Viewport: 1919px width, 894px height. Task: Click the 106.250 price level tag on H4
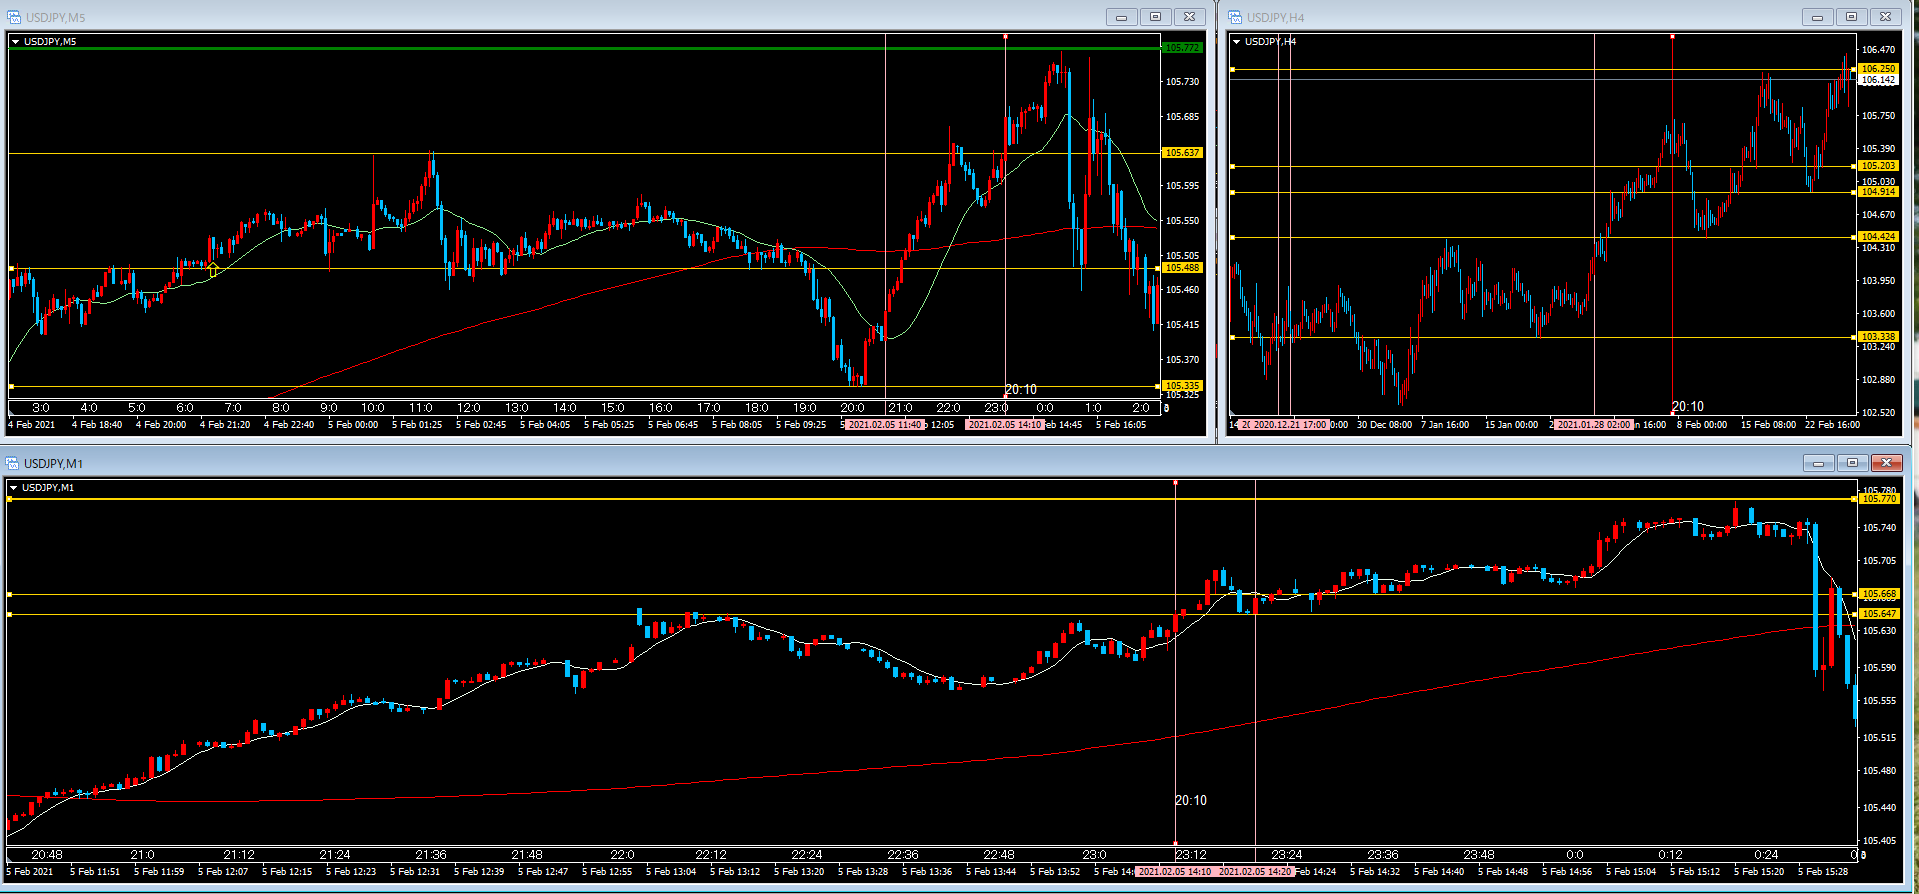(1878, 69)
